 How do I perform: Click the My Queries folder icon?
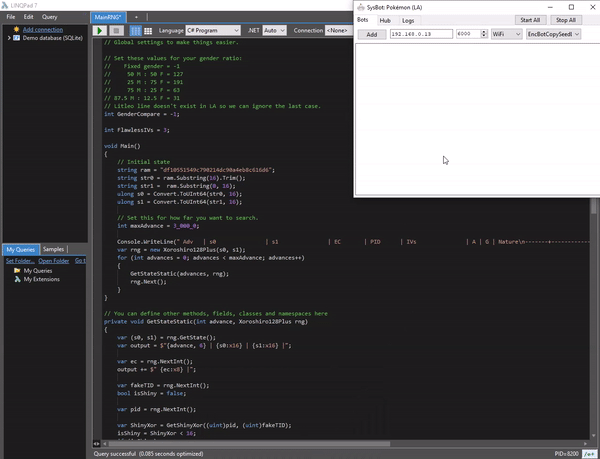pos(17,270)
